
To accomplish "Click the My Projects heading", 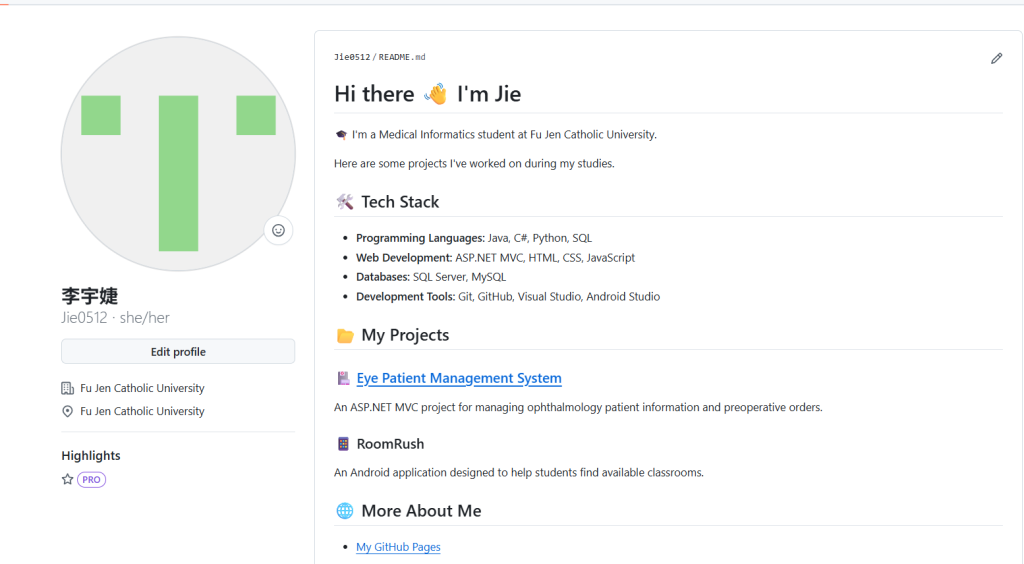I will coord(405,336).
